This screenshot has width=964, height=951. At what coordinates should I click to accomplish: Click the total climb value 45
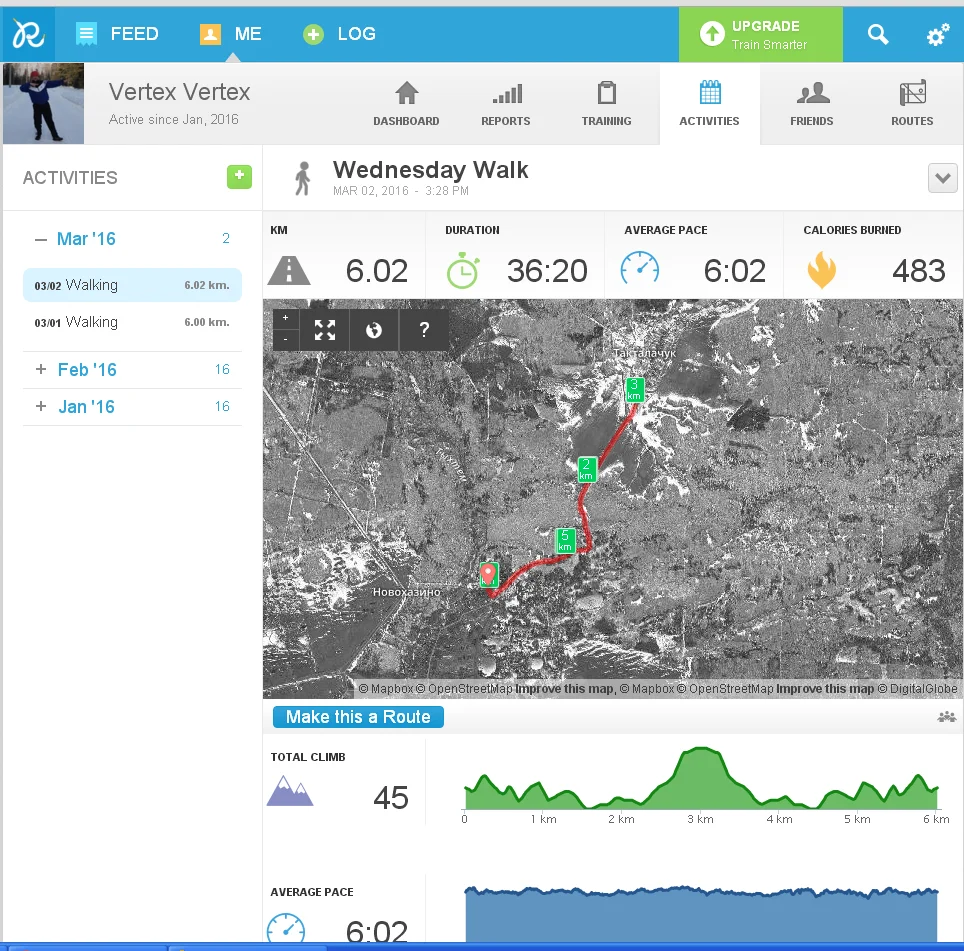[x=390, y=798]
